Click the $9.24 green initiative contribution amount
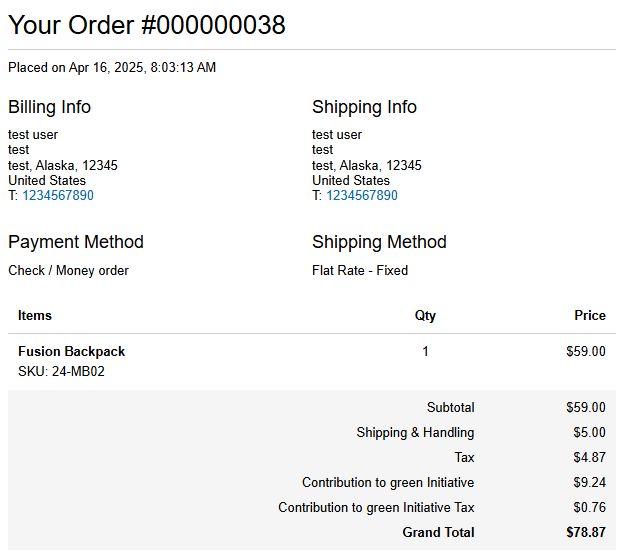 coord(585,483)
